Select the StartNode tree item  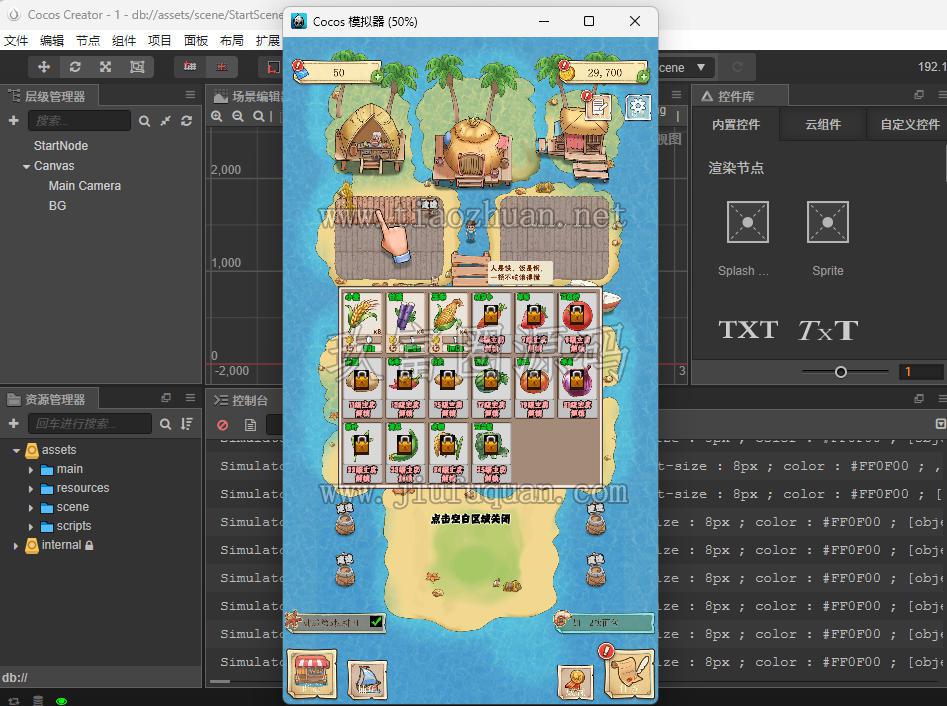point(61,146)
